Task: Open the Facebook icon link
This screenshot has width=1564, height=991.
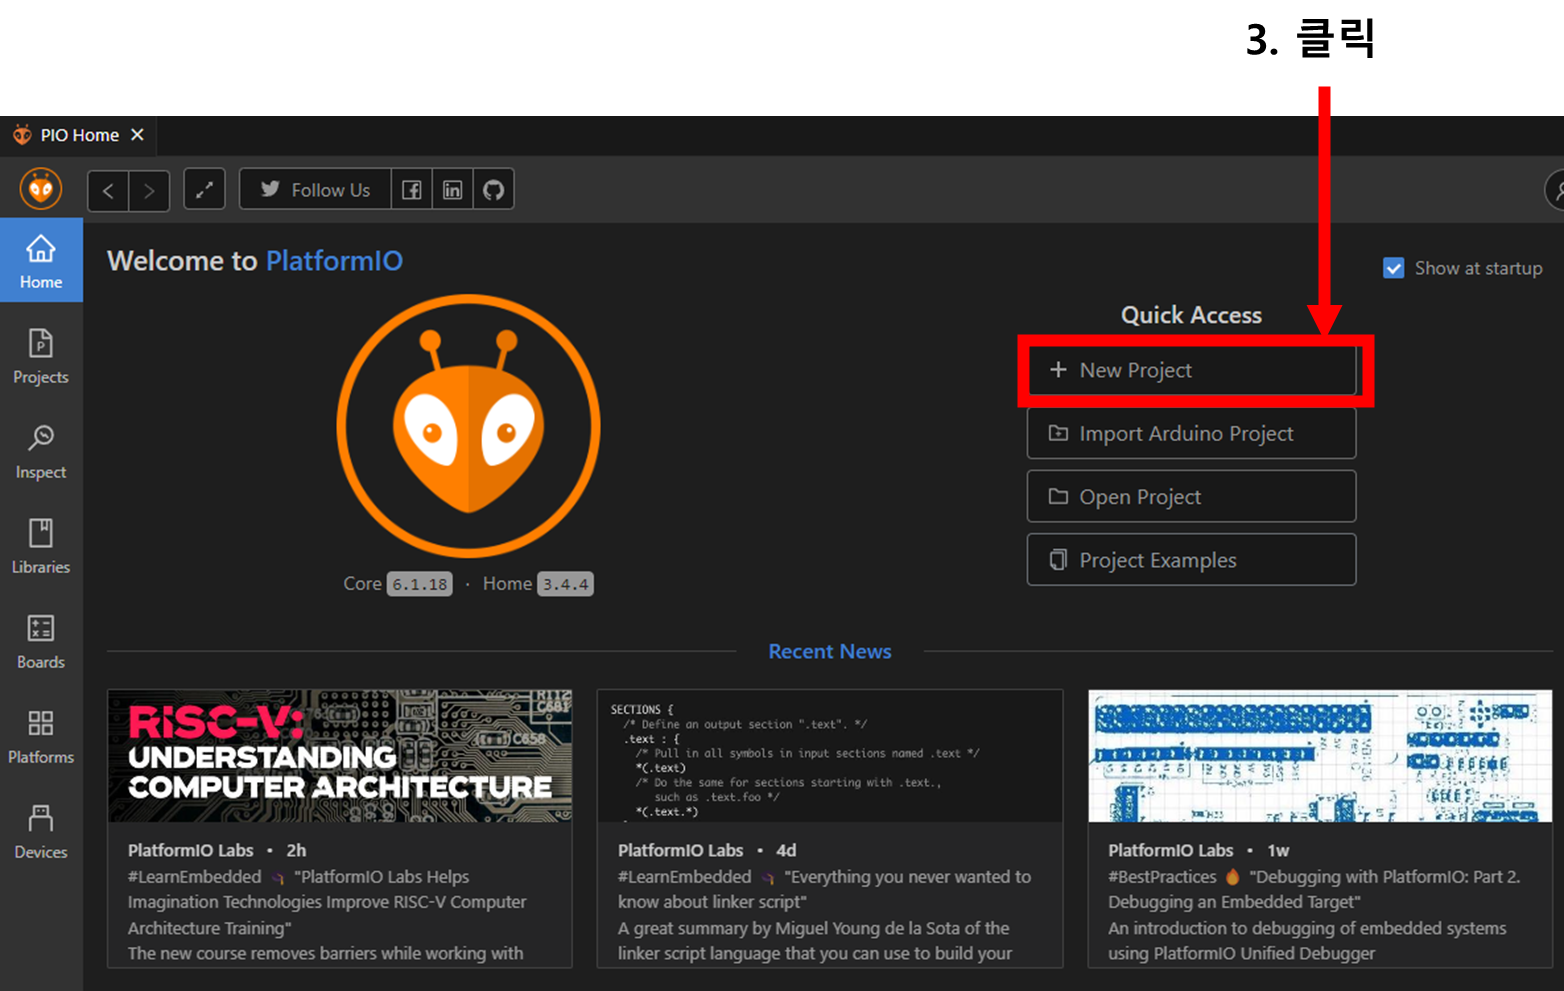Action: coord(411,189)
